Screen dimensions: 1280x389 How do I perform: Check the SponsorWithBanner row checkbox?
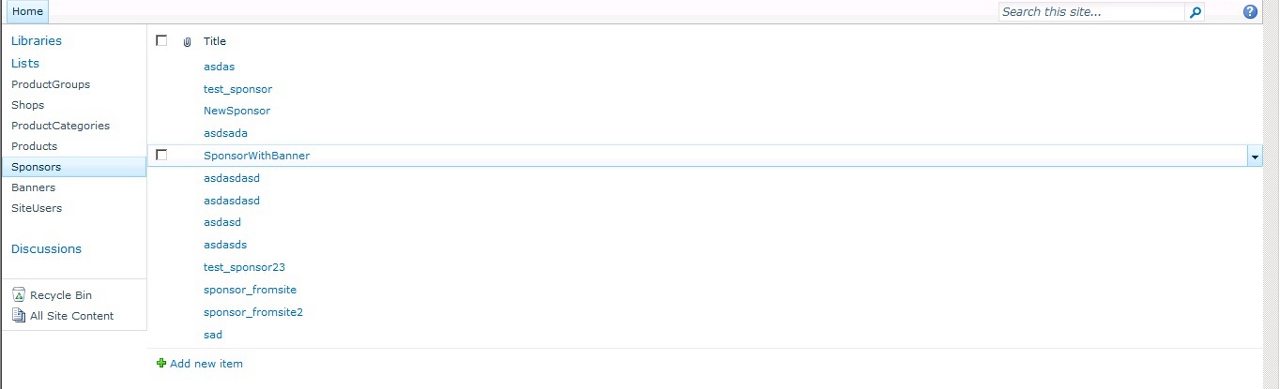coord(161,155)
